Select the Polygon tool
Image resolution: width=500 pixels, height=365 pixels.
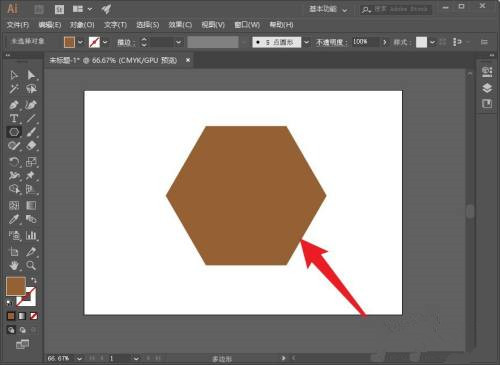click(x=14, y=132)
